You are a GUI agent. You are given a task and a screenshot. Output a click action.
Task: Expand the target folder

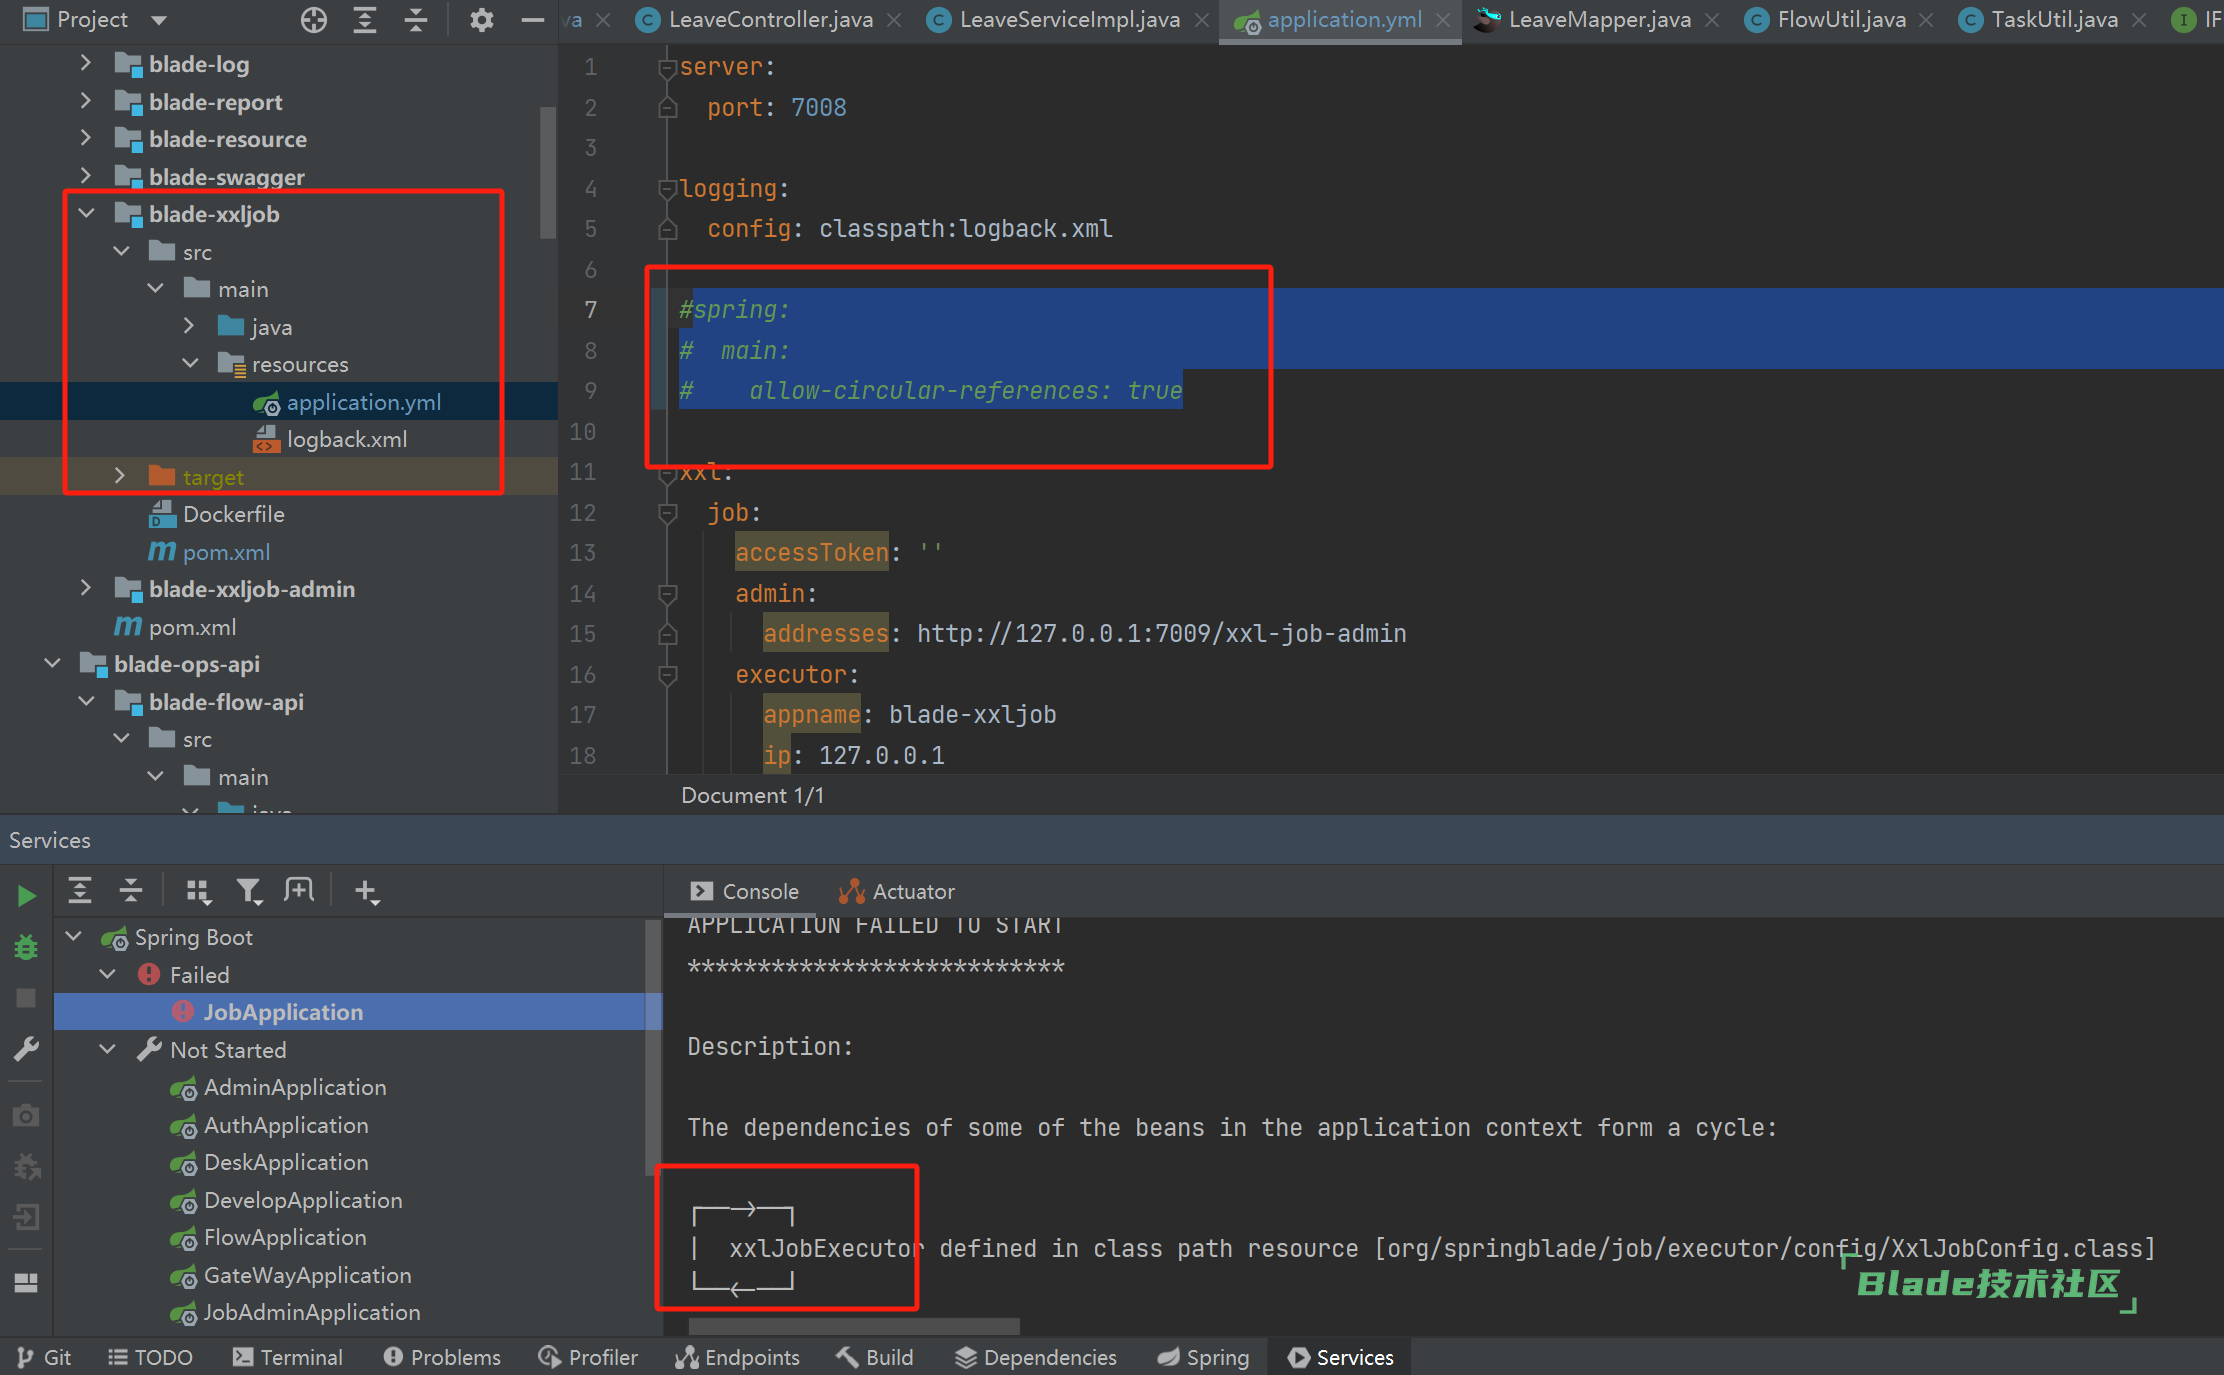(x=120, y=476)
